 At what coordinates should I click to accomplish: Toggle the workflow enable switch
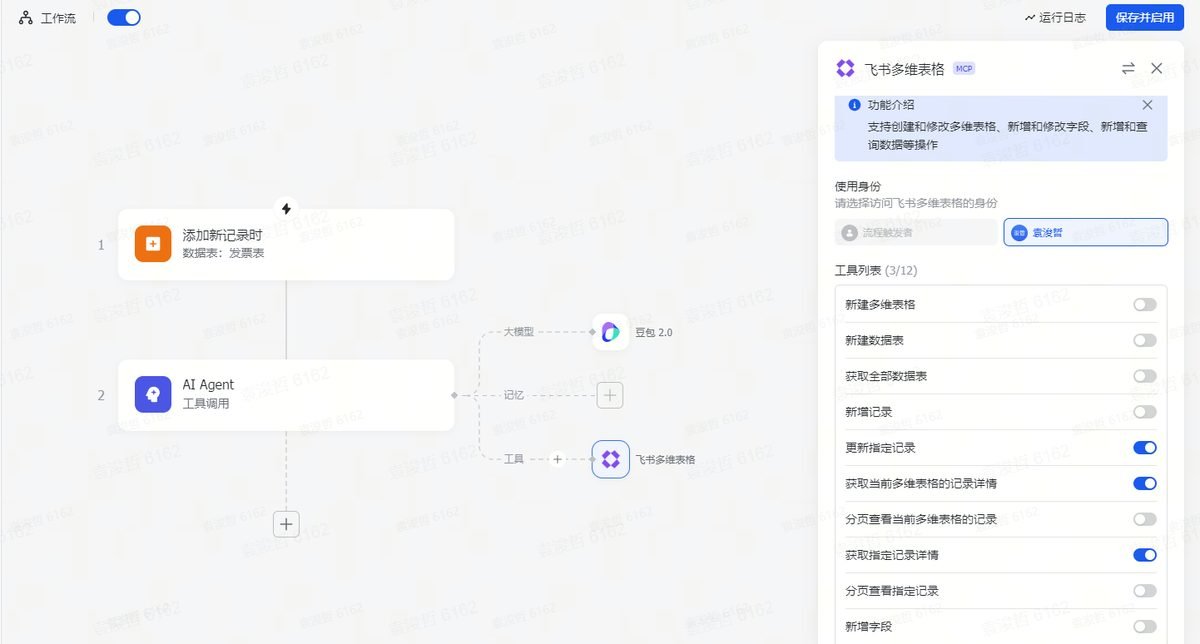point(124,17)
